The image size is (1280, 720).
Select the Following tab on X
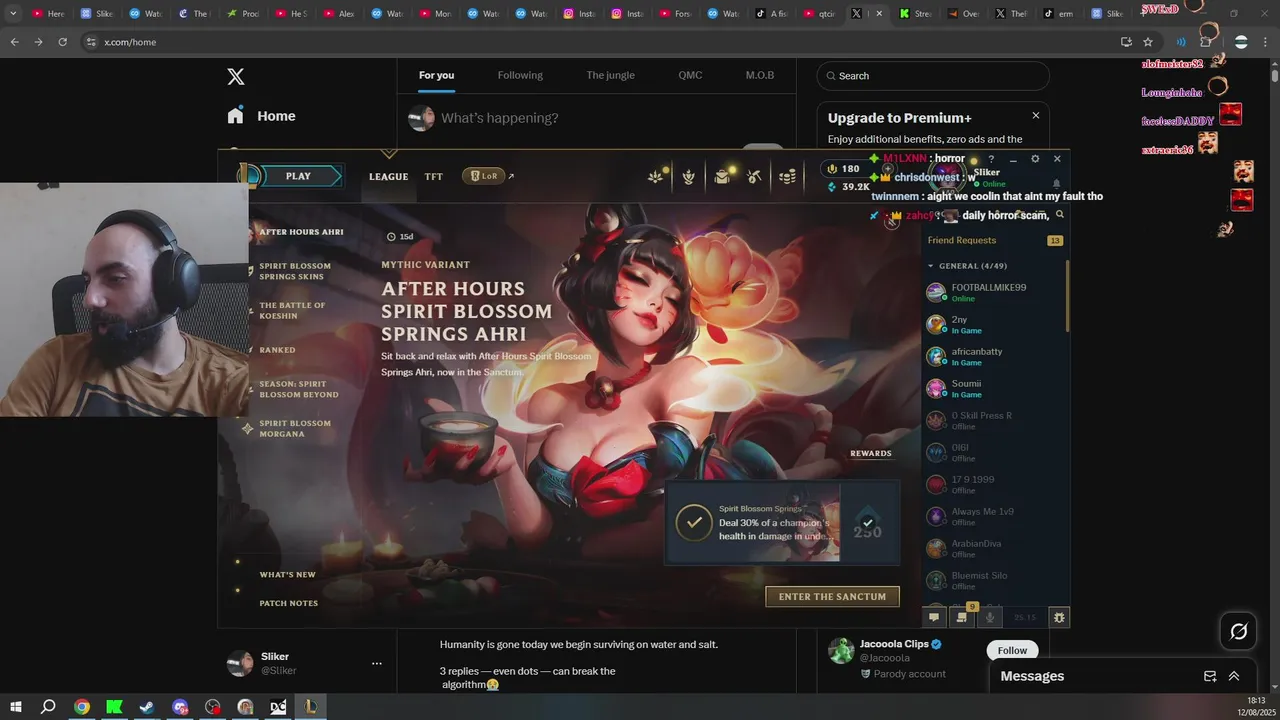point(520,75)
